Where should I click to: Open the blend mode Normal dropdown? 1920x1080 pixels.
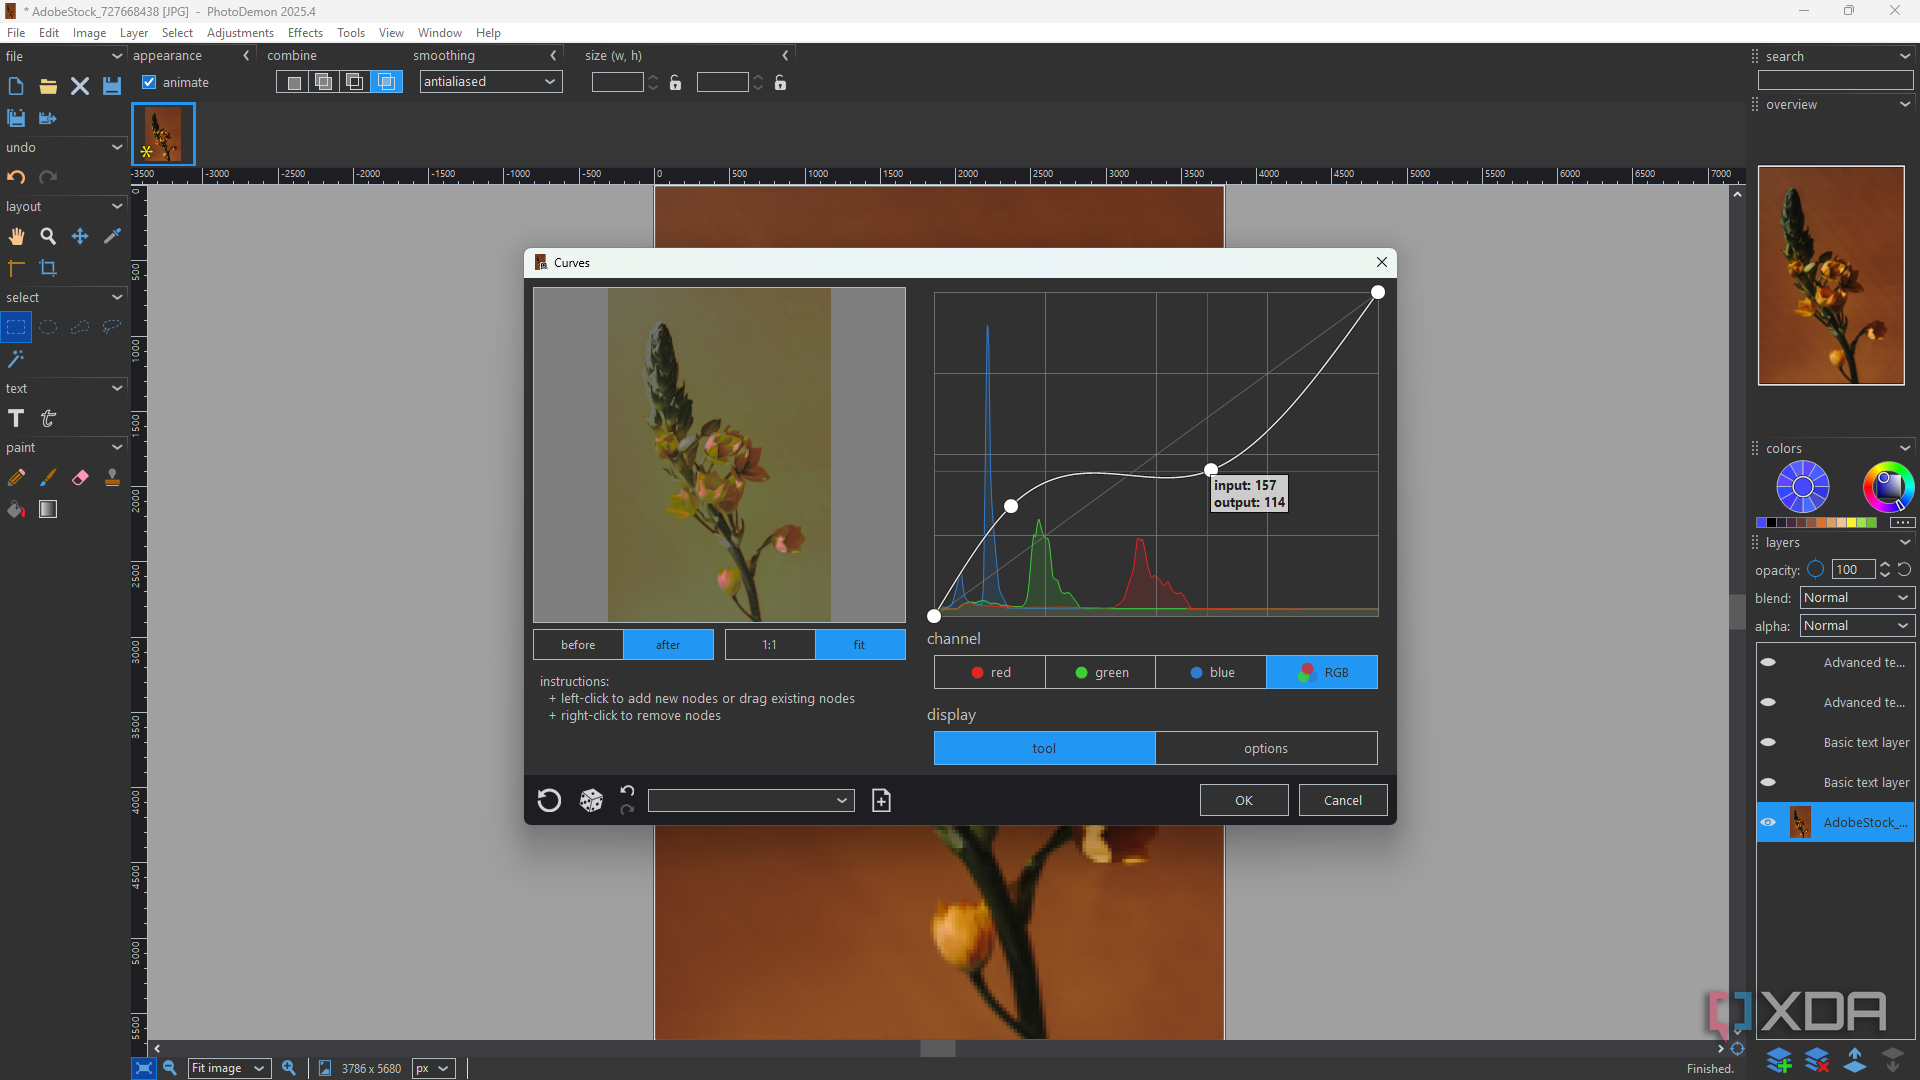[x=1857, y=597]
